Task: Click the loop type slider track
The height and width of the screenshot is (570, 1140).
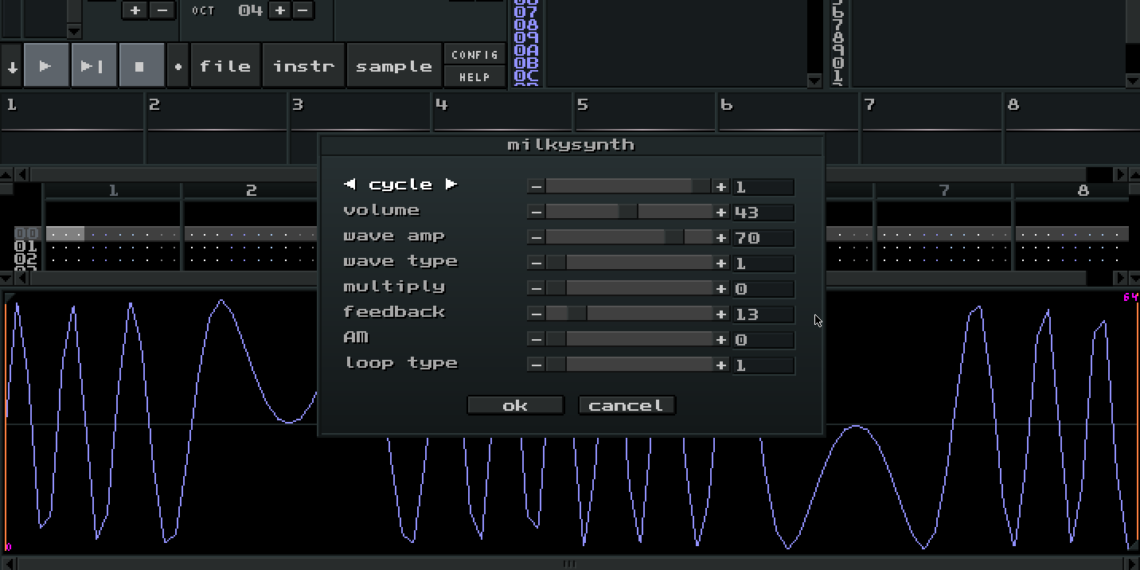Action: coord(629,365)
